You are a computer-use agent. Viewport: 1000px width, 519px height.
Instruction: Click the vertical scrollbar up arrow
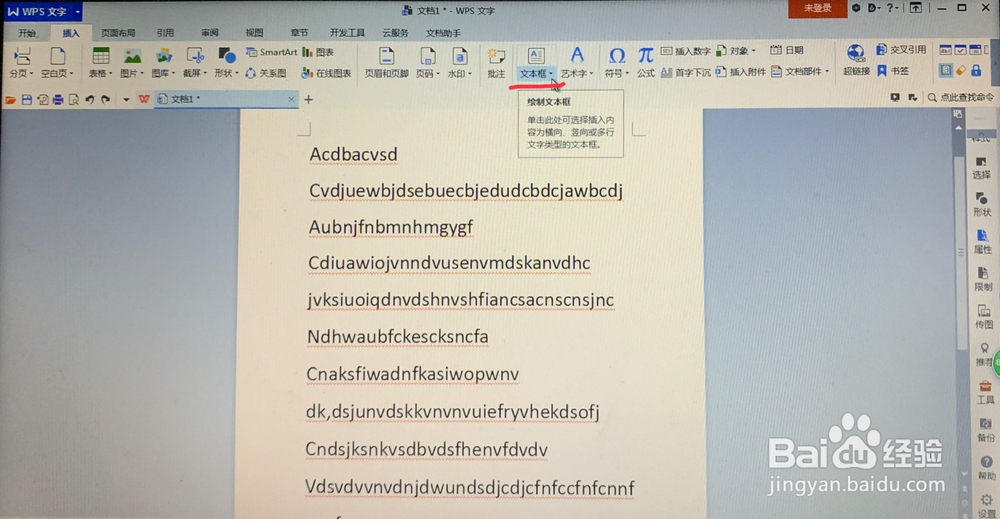click(957, 128)
